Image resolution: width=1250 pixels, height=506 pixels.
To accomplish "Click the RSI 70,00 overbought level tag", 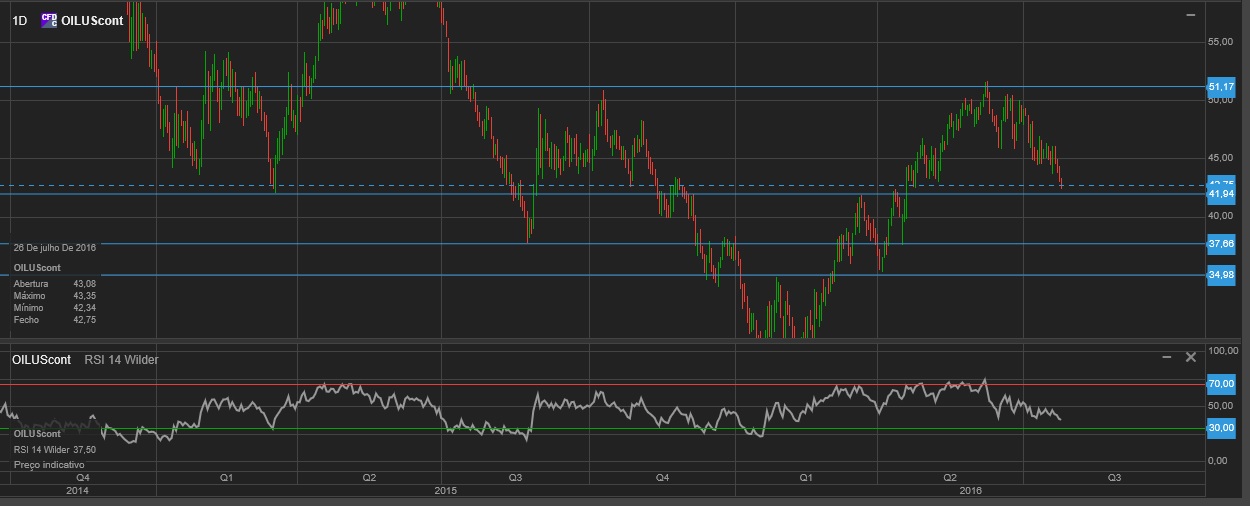I will [x=1222, y=383].
